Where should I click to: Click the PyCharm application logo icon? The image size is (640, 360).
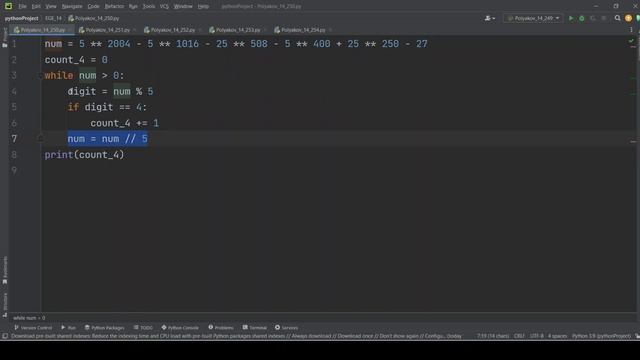pos(8,6)
